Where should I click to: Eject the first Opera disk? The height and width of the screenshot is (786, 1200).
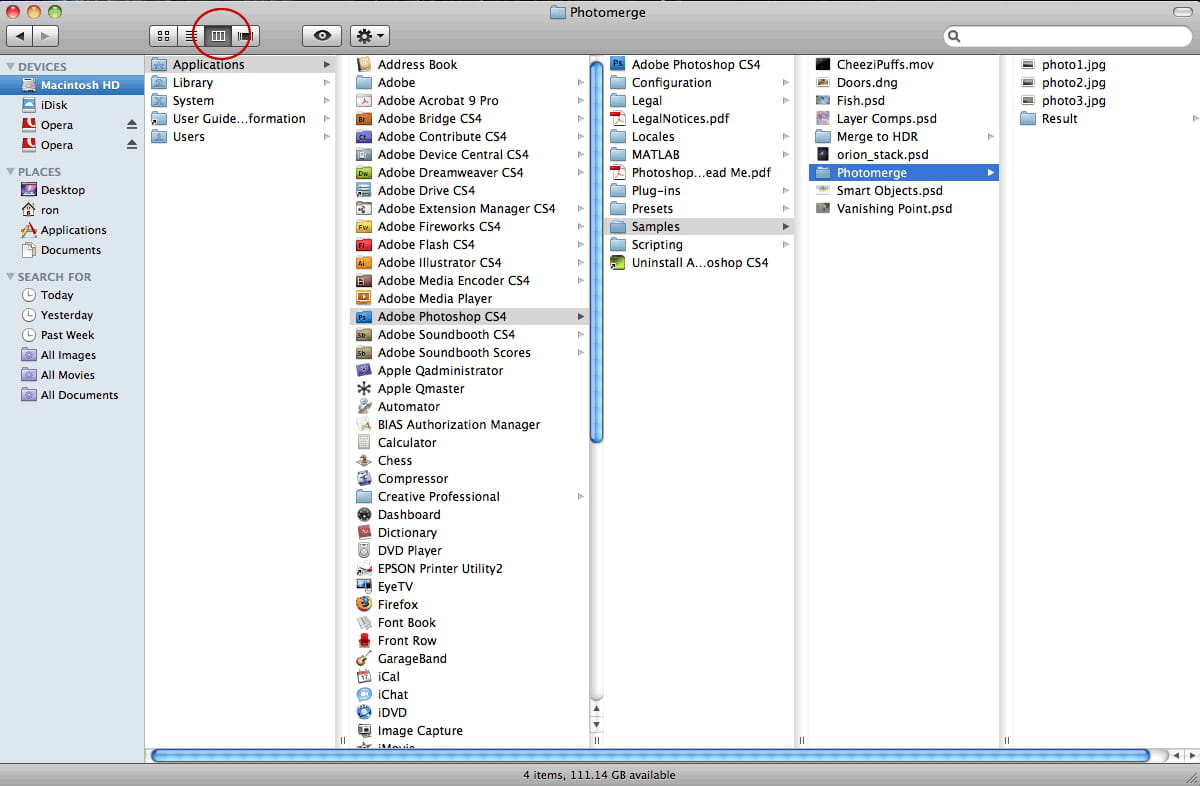(131, 125)
